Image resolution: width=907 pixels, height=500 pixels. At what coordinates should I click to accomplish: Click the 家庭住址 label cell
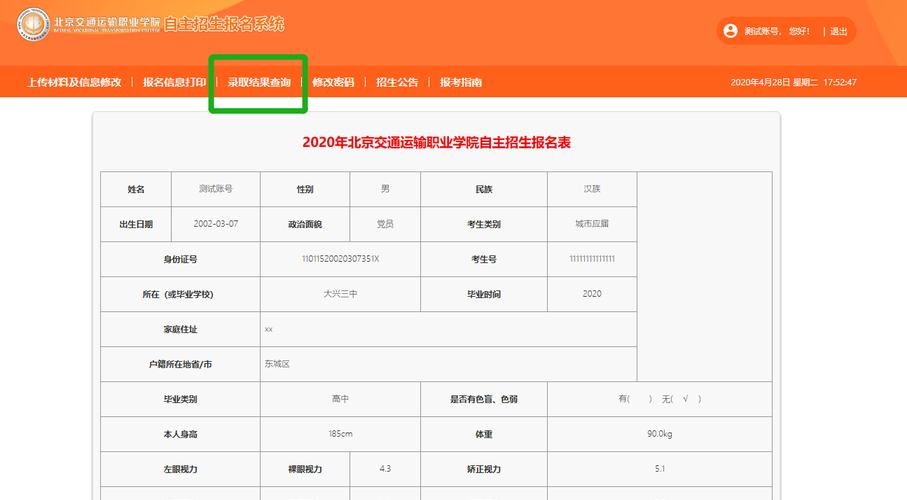[180, 329]
